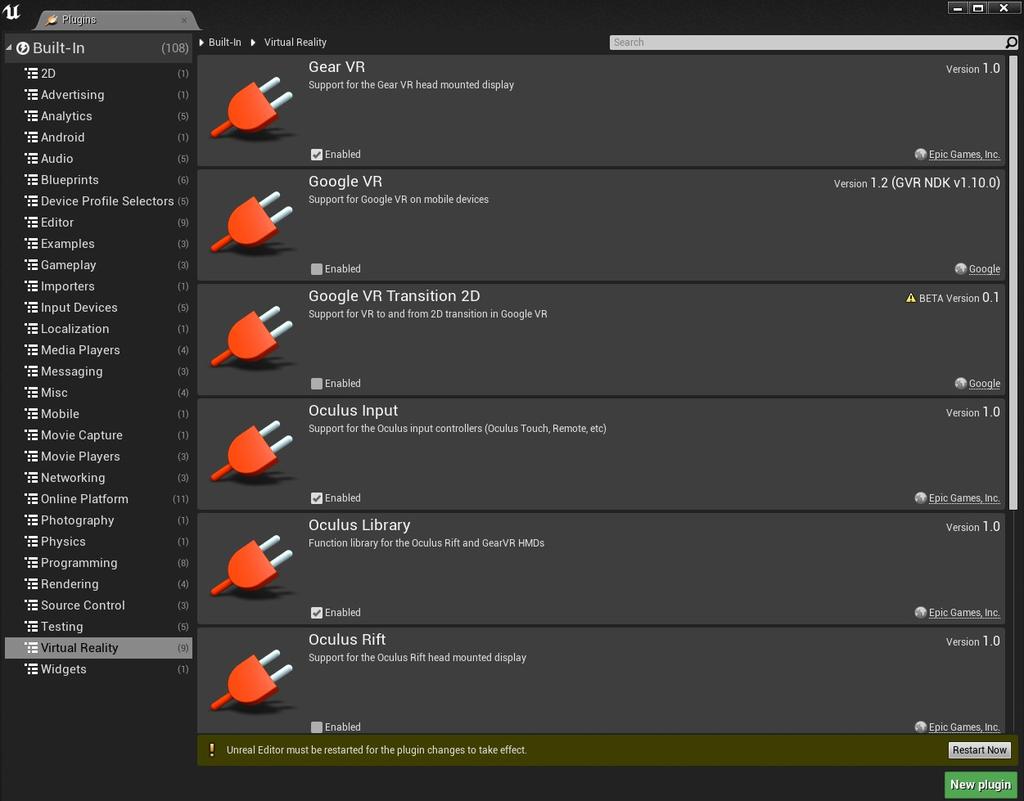Enable the Google VR plugin checkbox
1024x801 pixels.
[317, 269]
